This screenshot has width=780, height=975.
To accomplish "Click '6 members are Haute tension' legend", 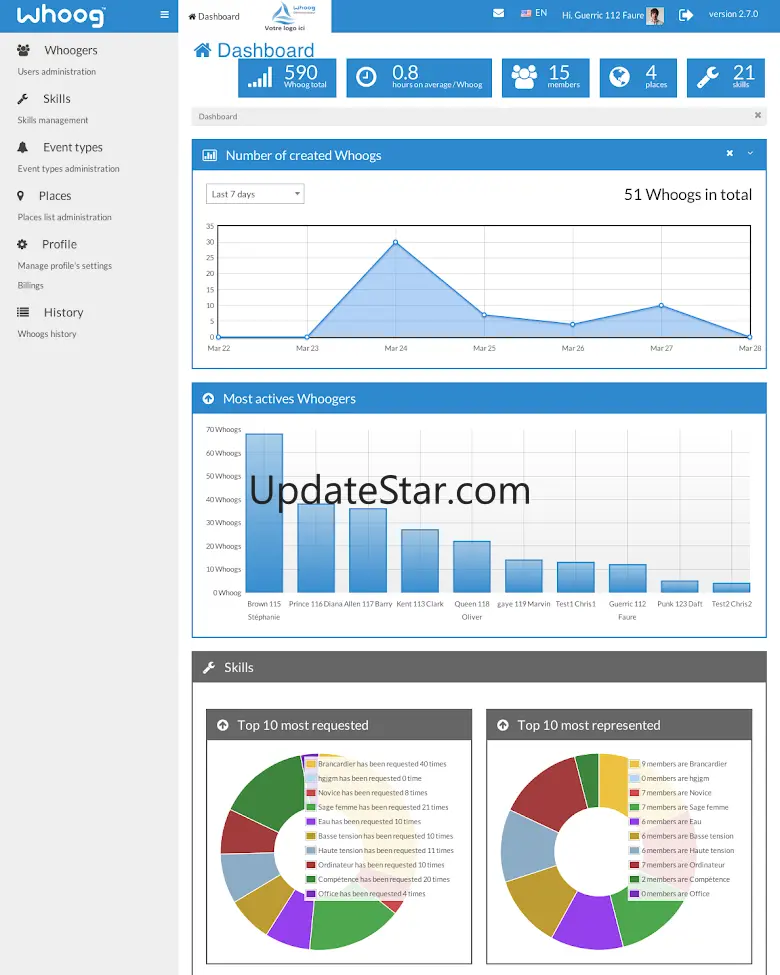I will pyautogui.click(x=688, y=851).
